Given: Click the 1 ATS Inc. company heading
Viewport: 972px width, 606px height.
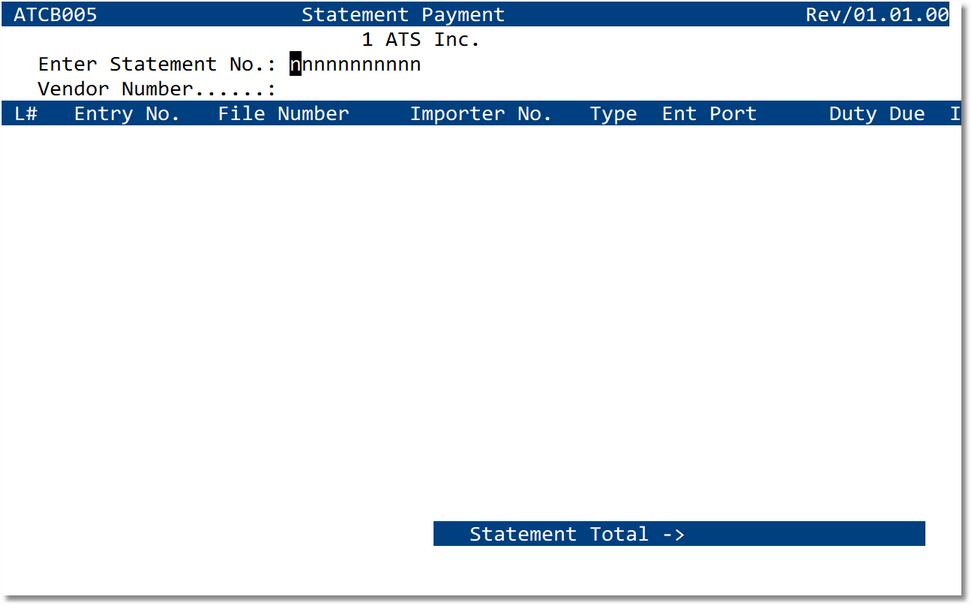Looking at the screenshot, I should pos(421,39).
